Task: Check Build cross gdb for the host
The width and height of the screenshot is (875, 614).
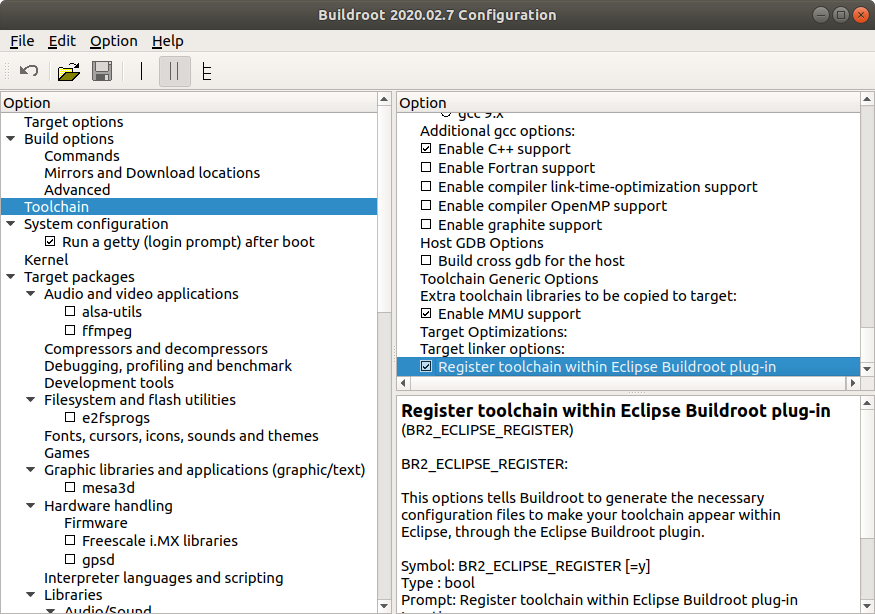Action: click(426, 260)
